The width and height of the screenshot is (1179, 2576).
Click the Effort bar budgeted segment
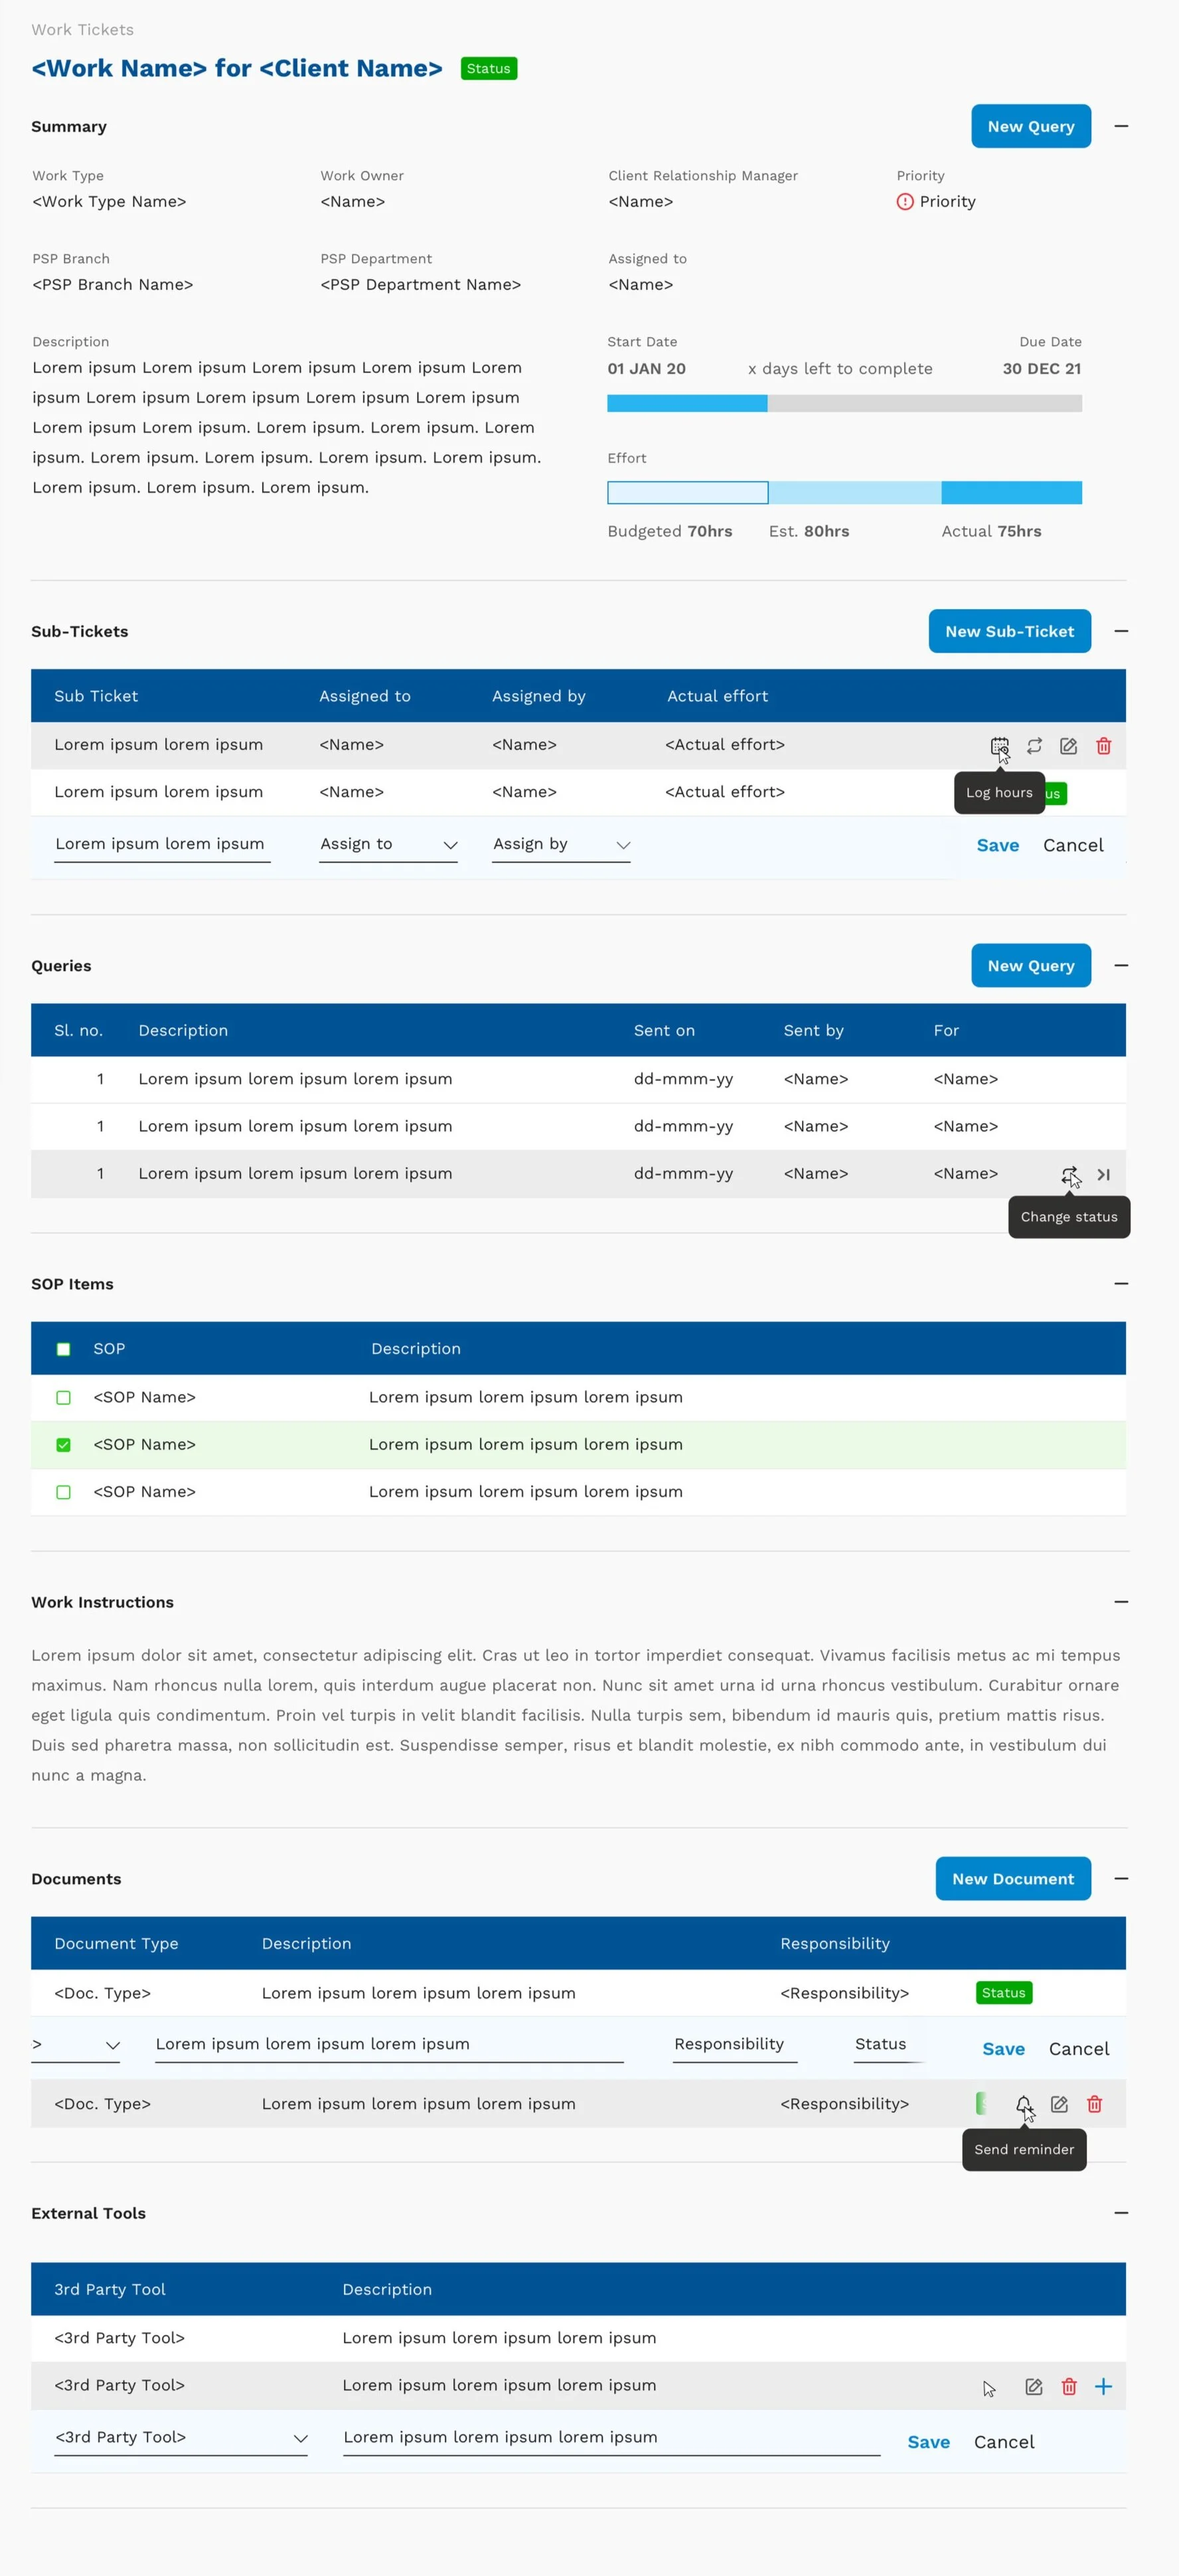(688, 493)
